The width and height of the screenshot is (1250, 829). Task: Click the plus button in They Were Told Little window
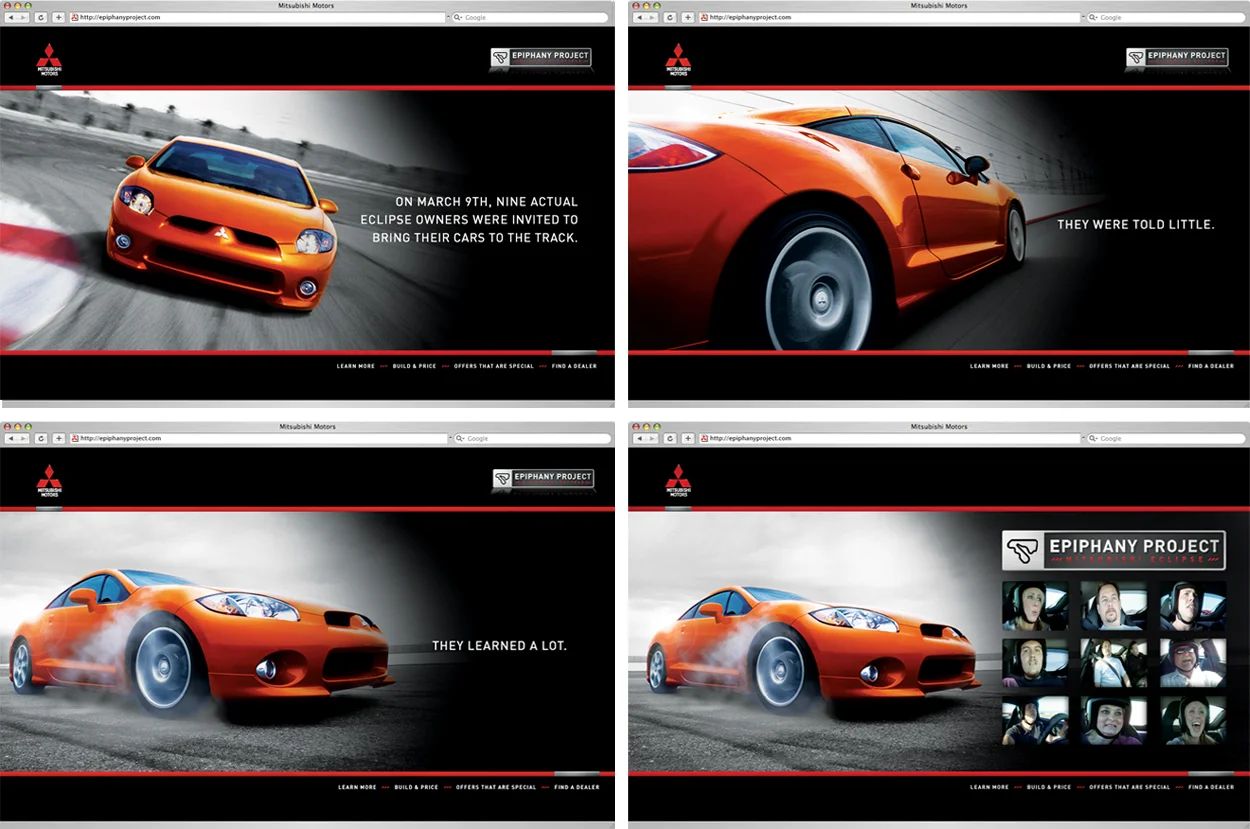689,18
